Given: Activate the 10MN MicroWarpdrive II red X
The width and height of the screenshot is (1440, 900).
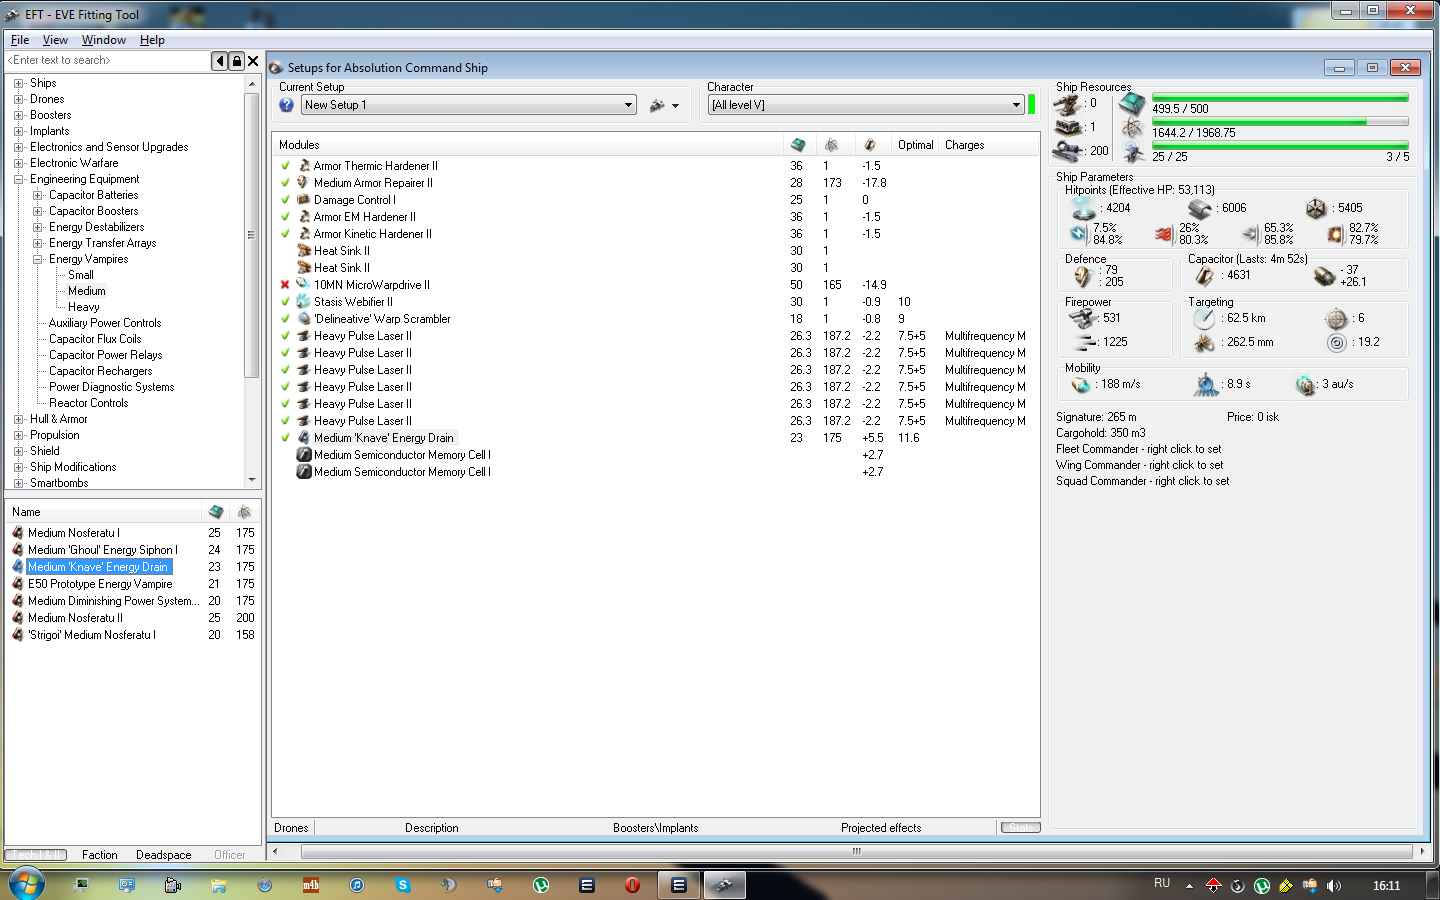Looking at the screenshot, I should [x=285, y=285].
